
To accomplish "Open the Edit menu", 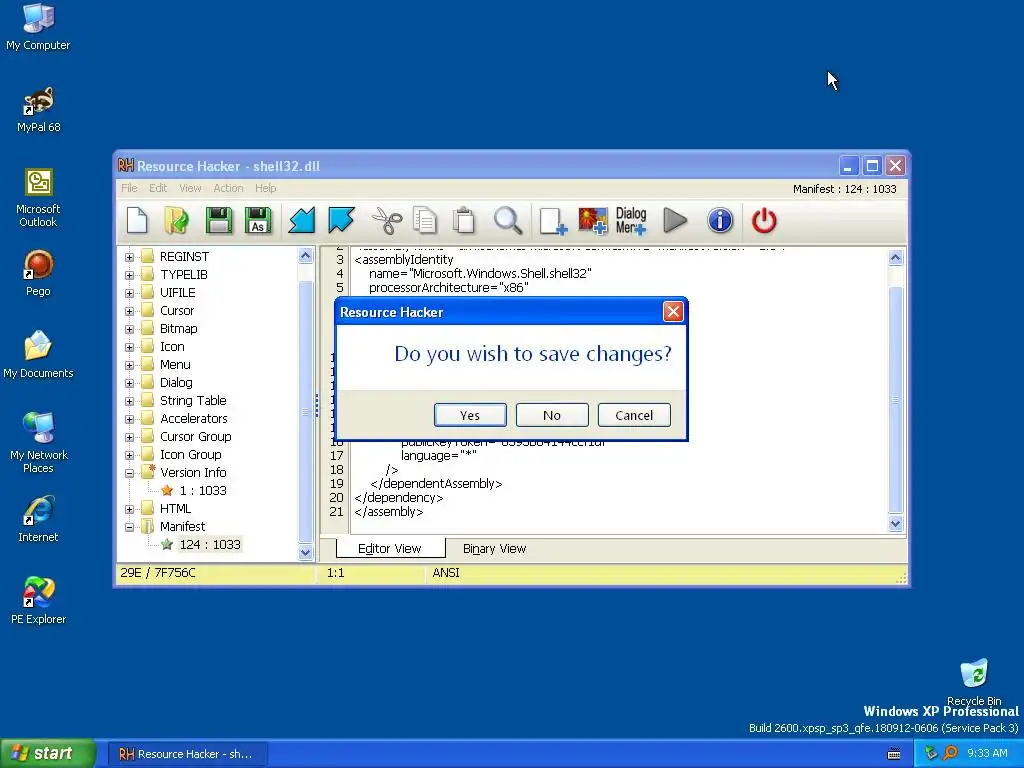I will coord(158,188).
